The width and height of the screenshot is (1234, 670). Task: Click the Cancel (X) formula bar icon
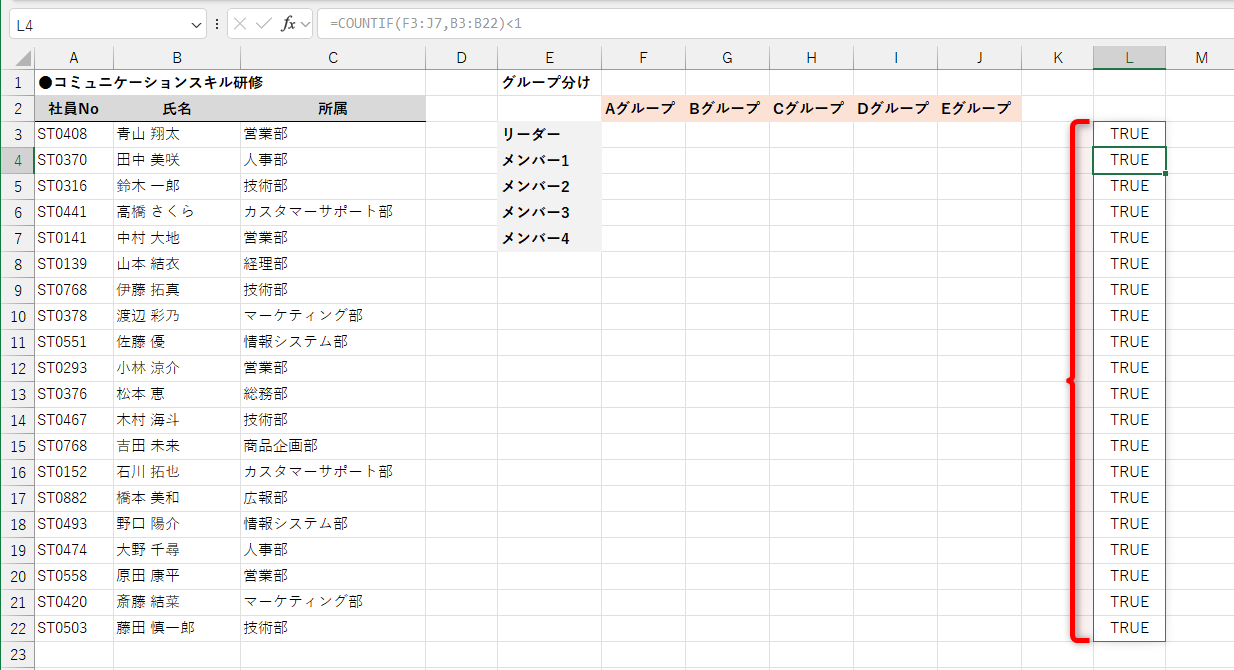tap(241, 23)
